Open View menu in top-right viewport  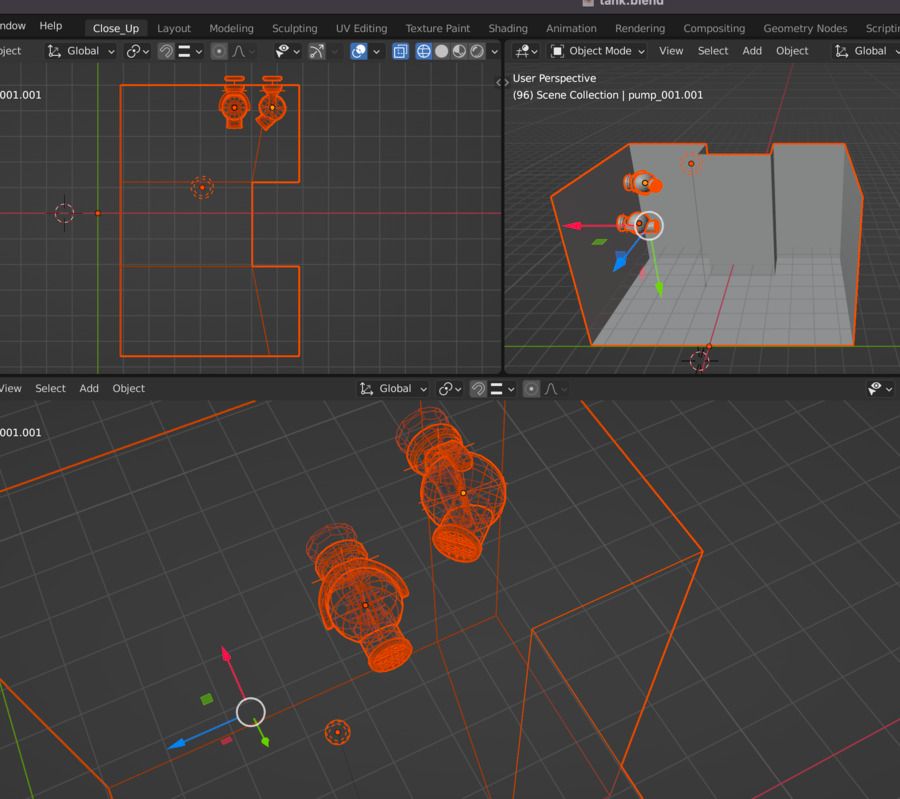click(x=670, y=51)
